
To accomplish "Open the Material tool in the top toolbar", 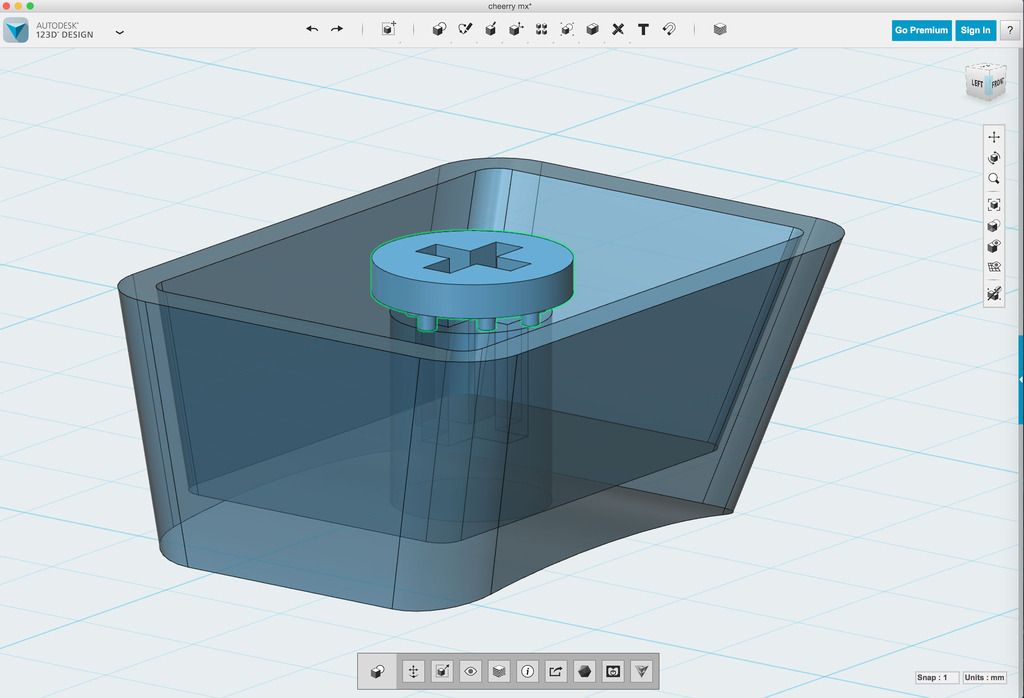I will [720, 29].
